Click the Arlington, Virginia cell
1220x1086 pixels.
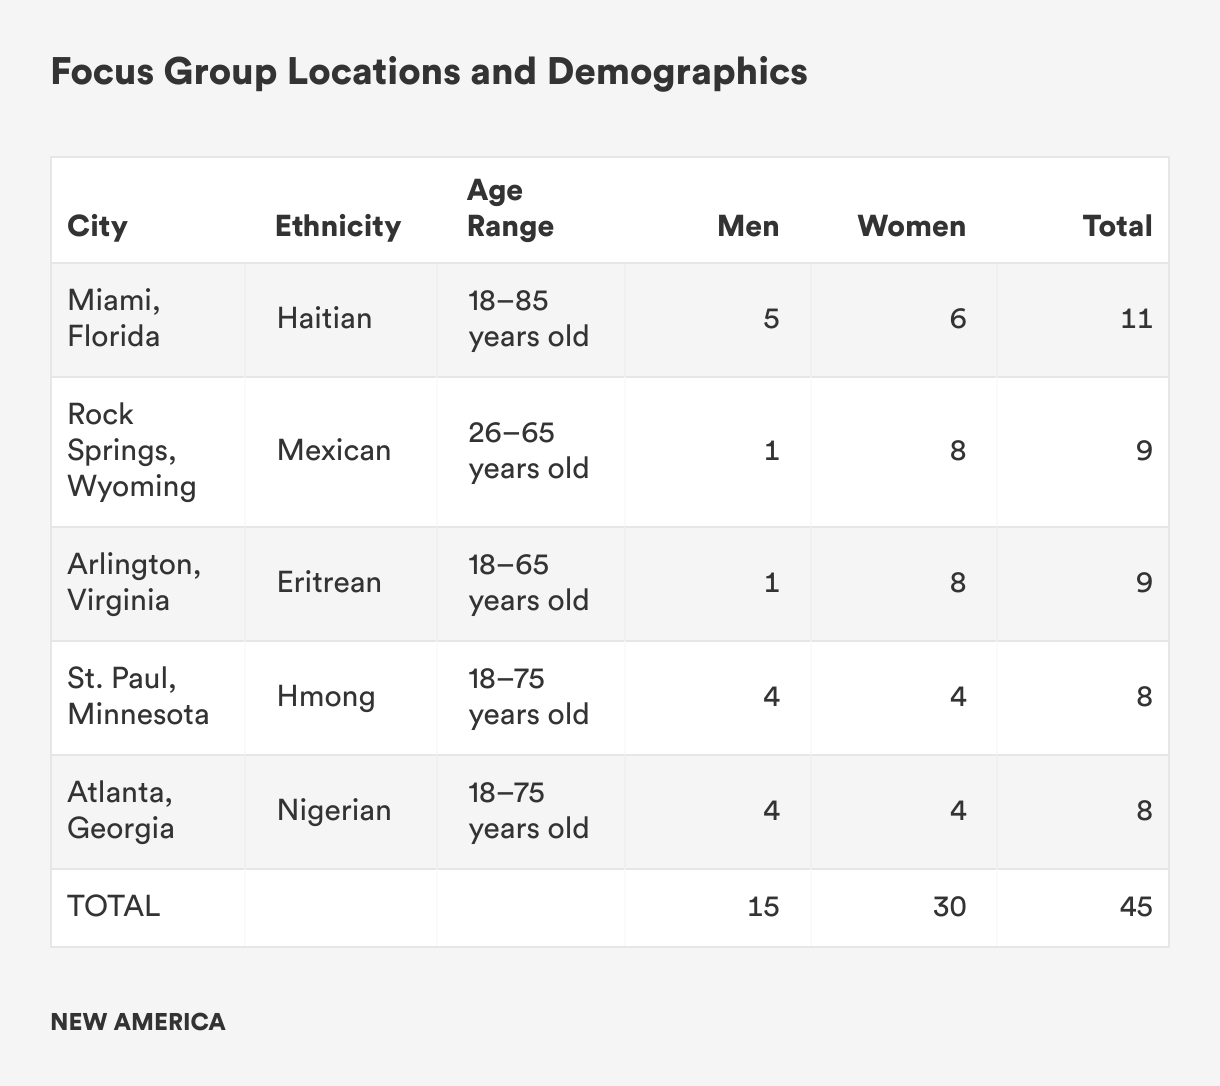point(134,582)
